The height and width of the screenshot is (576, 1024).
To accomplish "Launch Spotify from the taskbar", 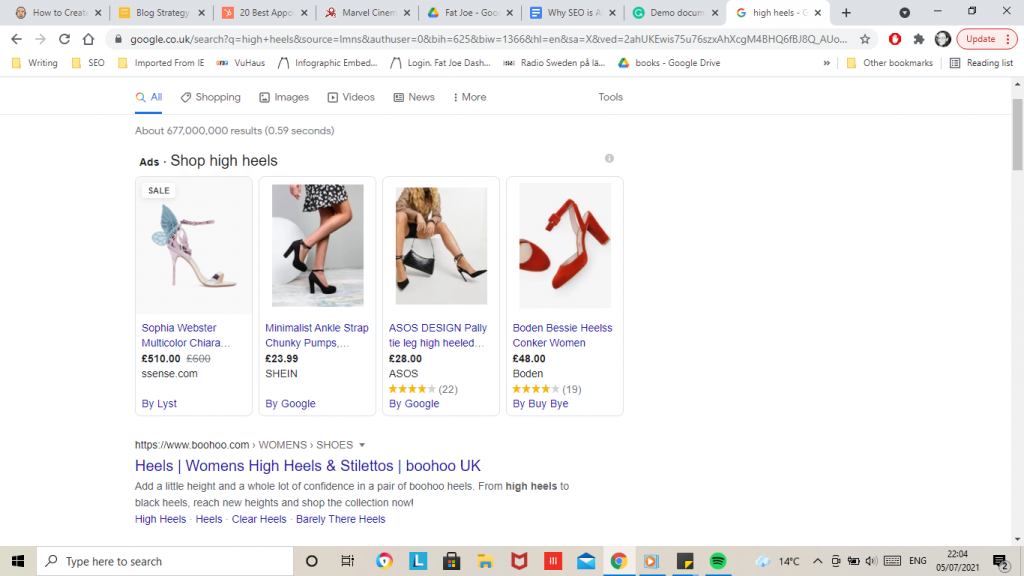I will pos(718,561).
